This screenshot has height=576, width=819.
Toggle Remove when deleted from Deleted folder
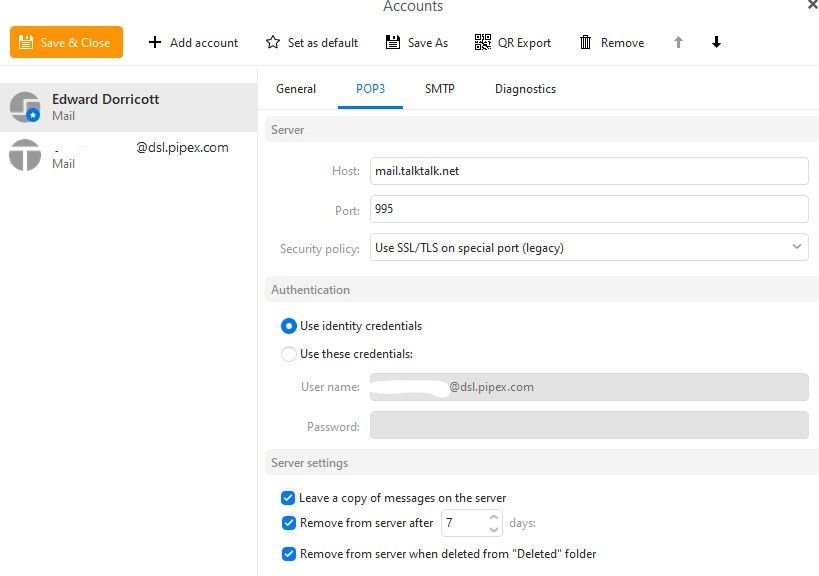point(288,554)
